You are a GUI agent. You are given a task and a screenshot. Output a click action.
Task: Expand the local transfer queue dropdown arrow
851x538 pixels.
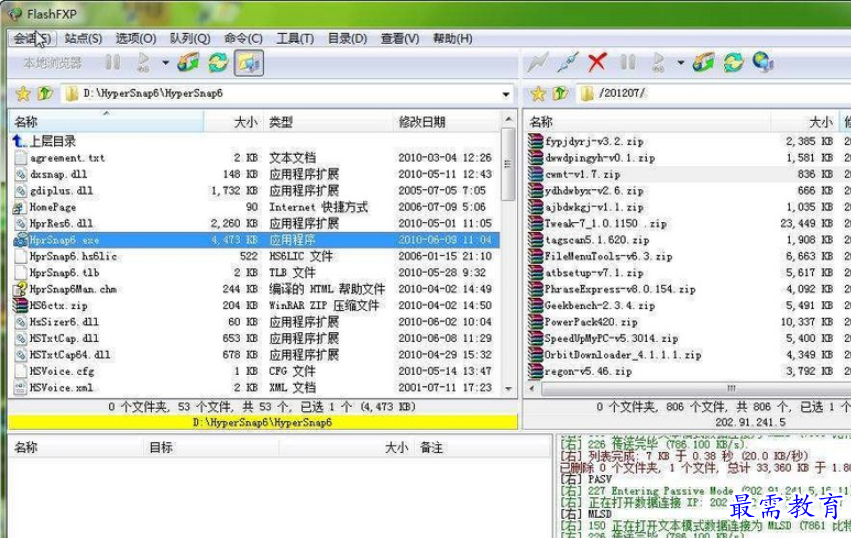pyautogui.click(x=165, y=62)
